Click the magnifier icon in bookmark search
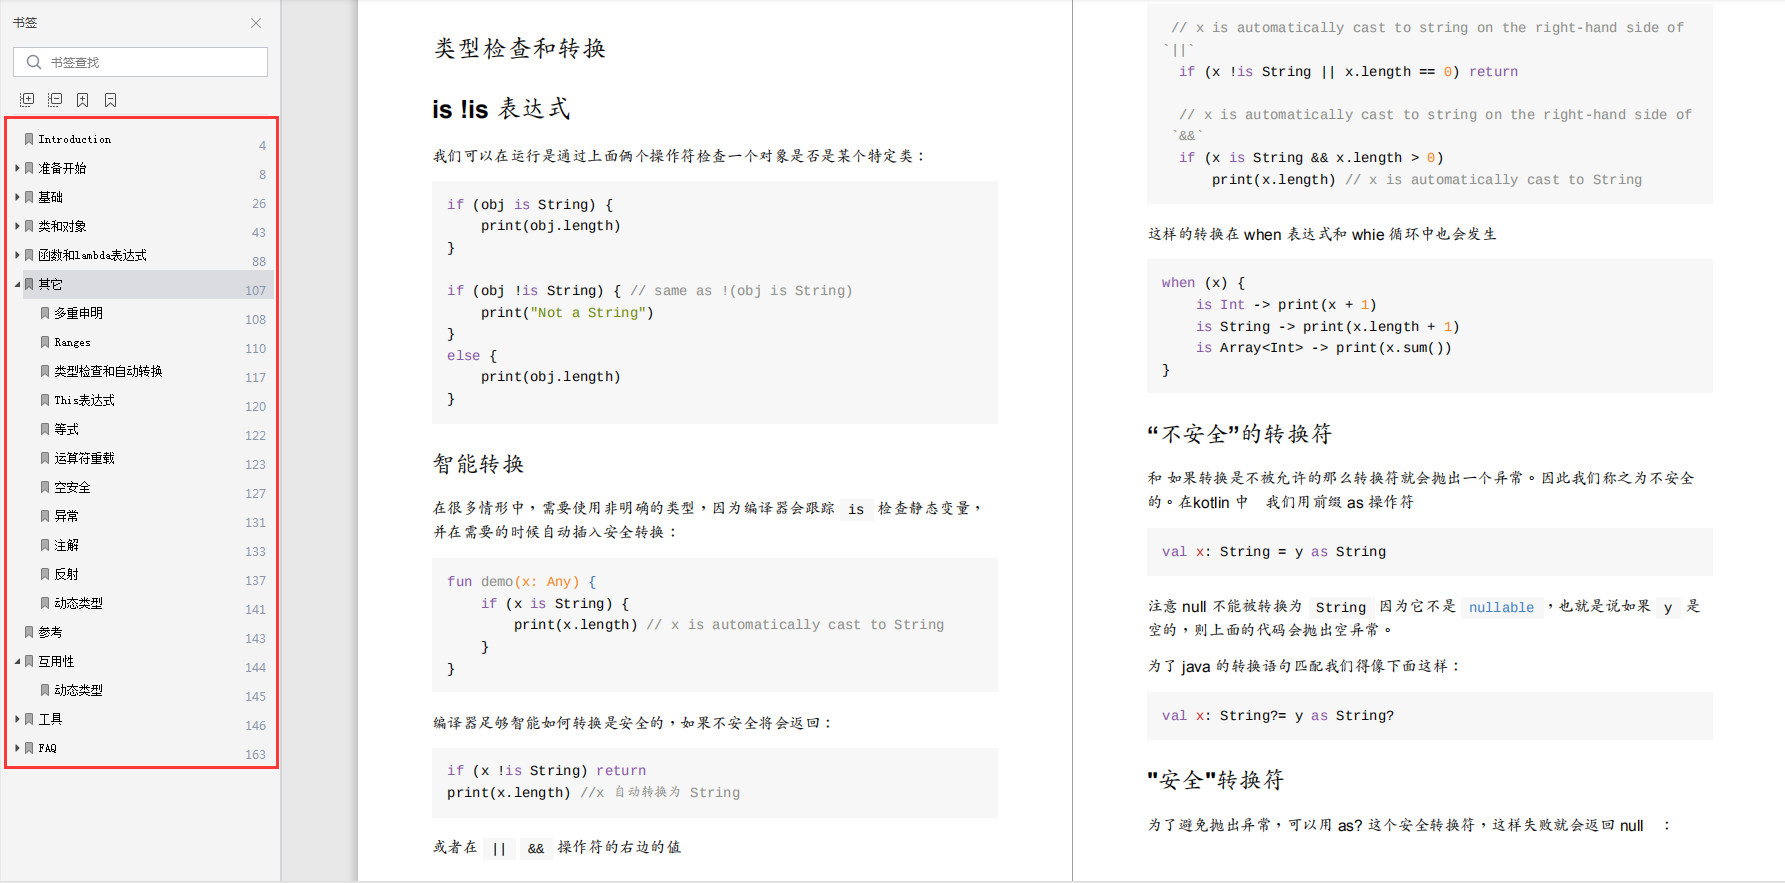 (34, 62)
